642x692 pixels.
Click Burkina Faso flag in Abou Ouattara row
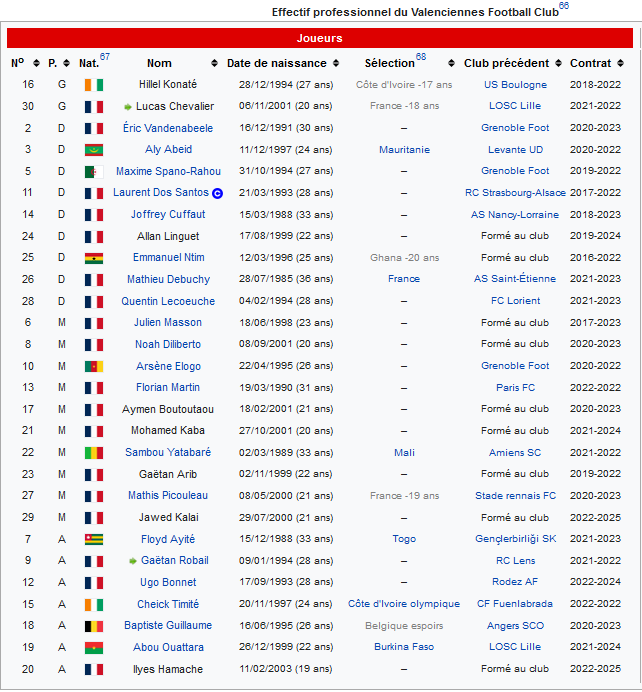[x=94, y=647]
